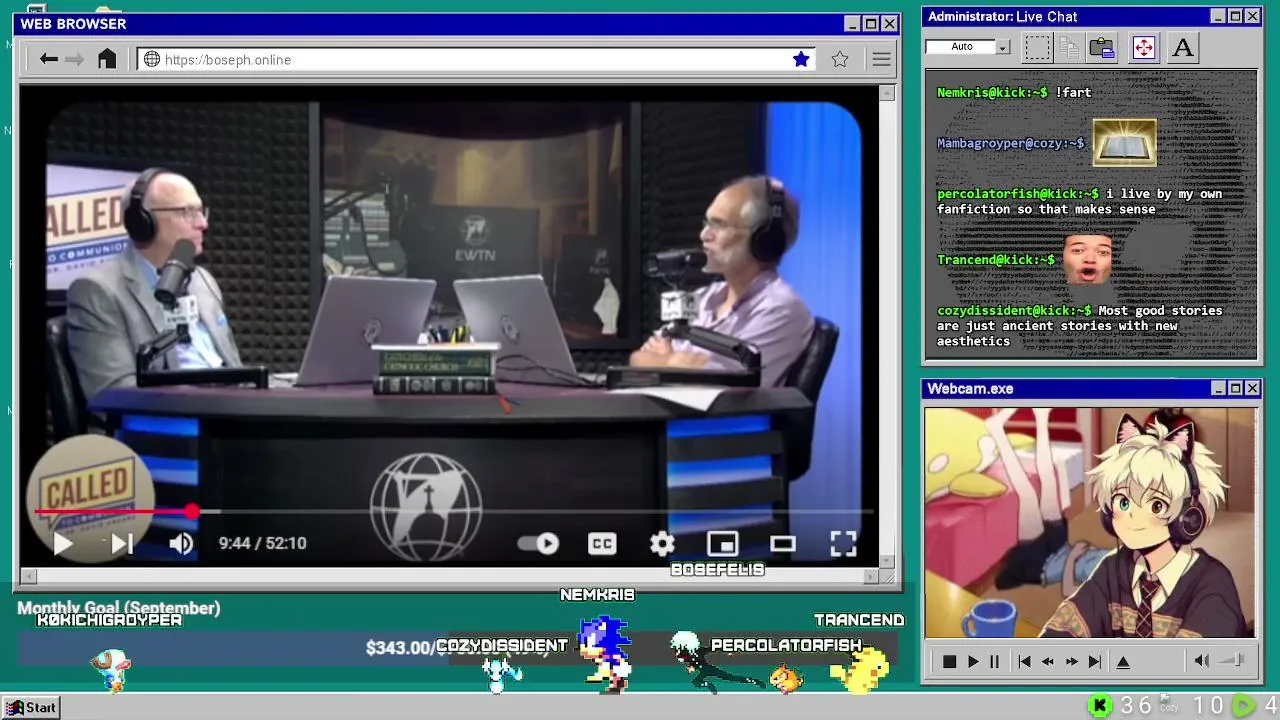
Task: Click Trancend's face emote in chat
Action: click(x=1087, y=258)
